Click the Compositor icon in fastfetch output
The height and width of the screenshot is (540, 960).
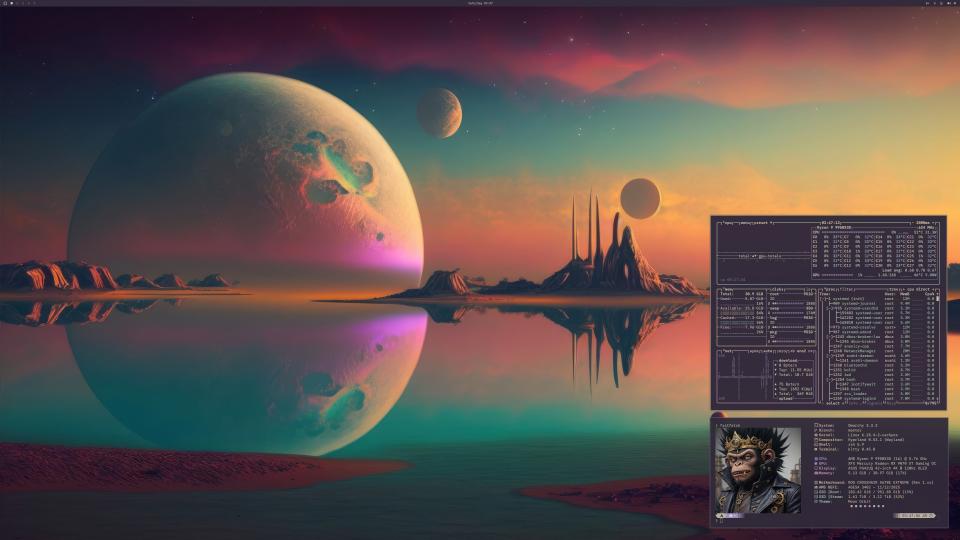pos(816,440)
